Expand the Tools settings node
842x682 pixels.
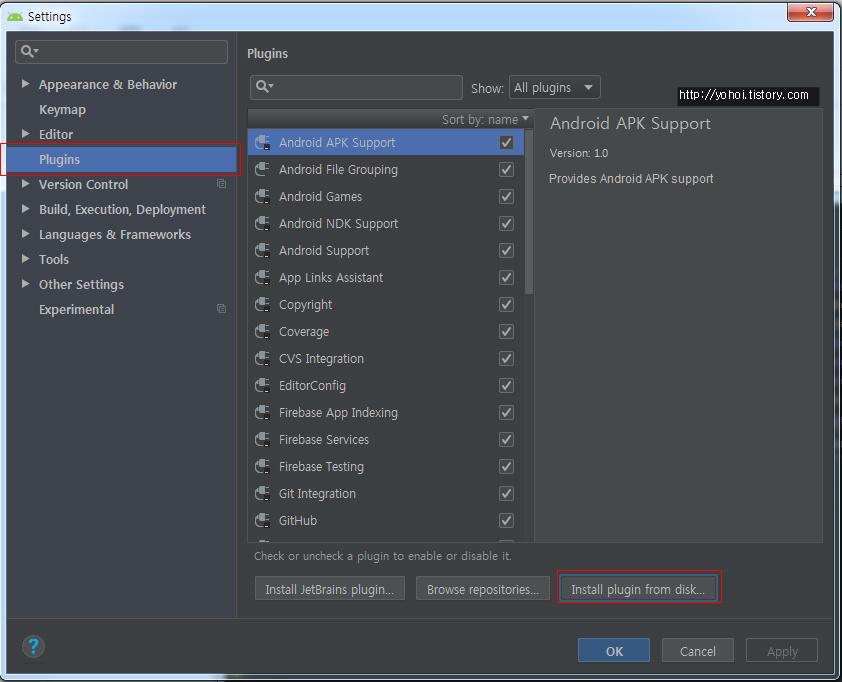click(25, 259)
